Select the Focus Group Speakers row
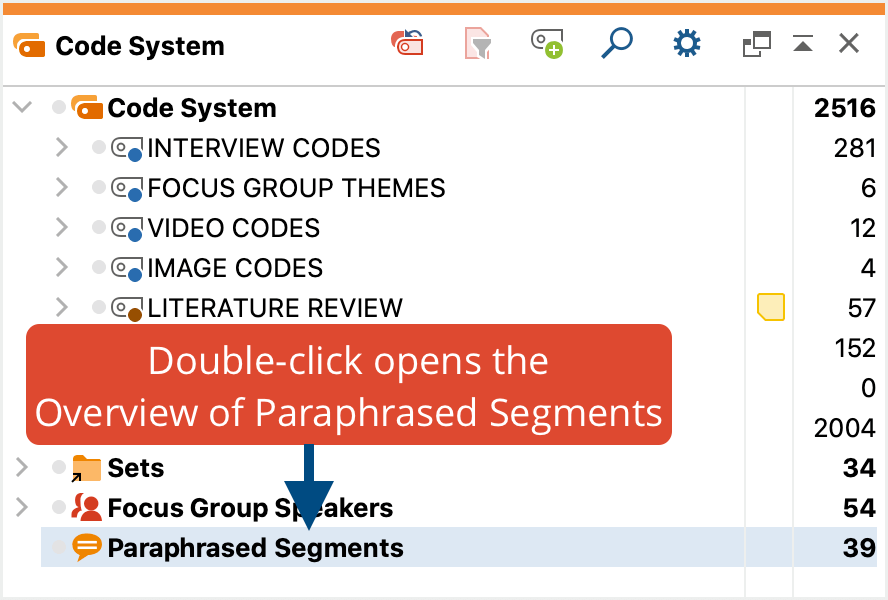888x600 pixels. point(444,508)
